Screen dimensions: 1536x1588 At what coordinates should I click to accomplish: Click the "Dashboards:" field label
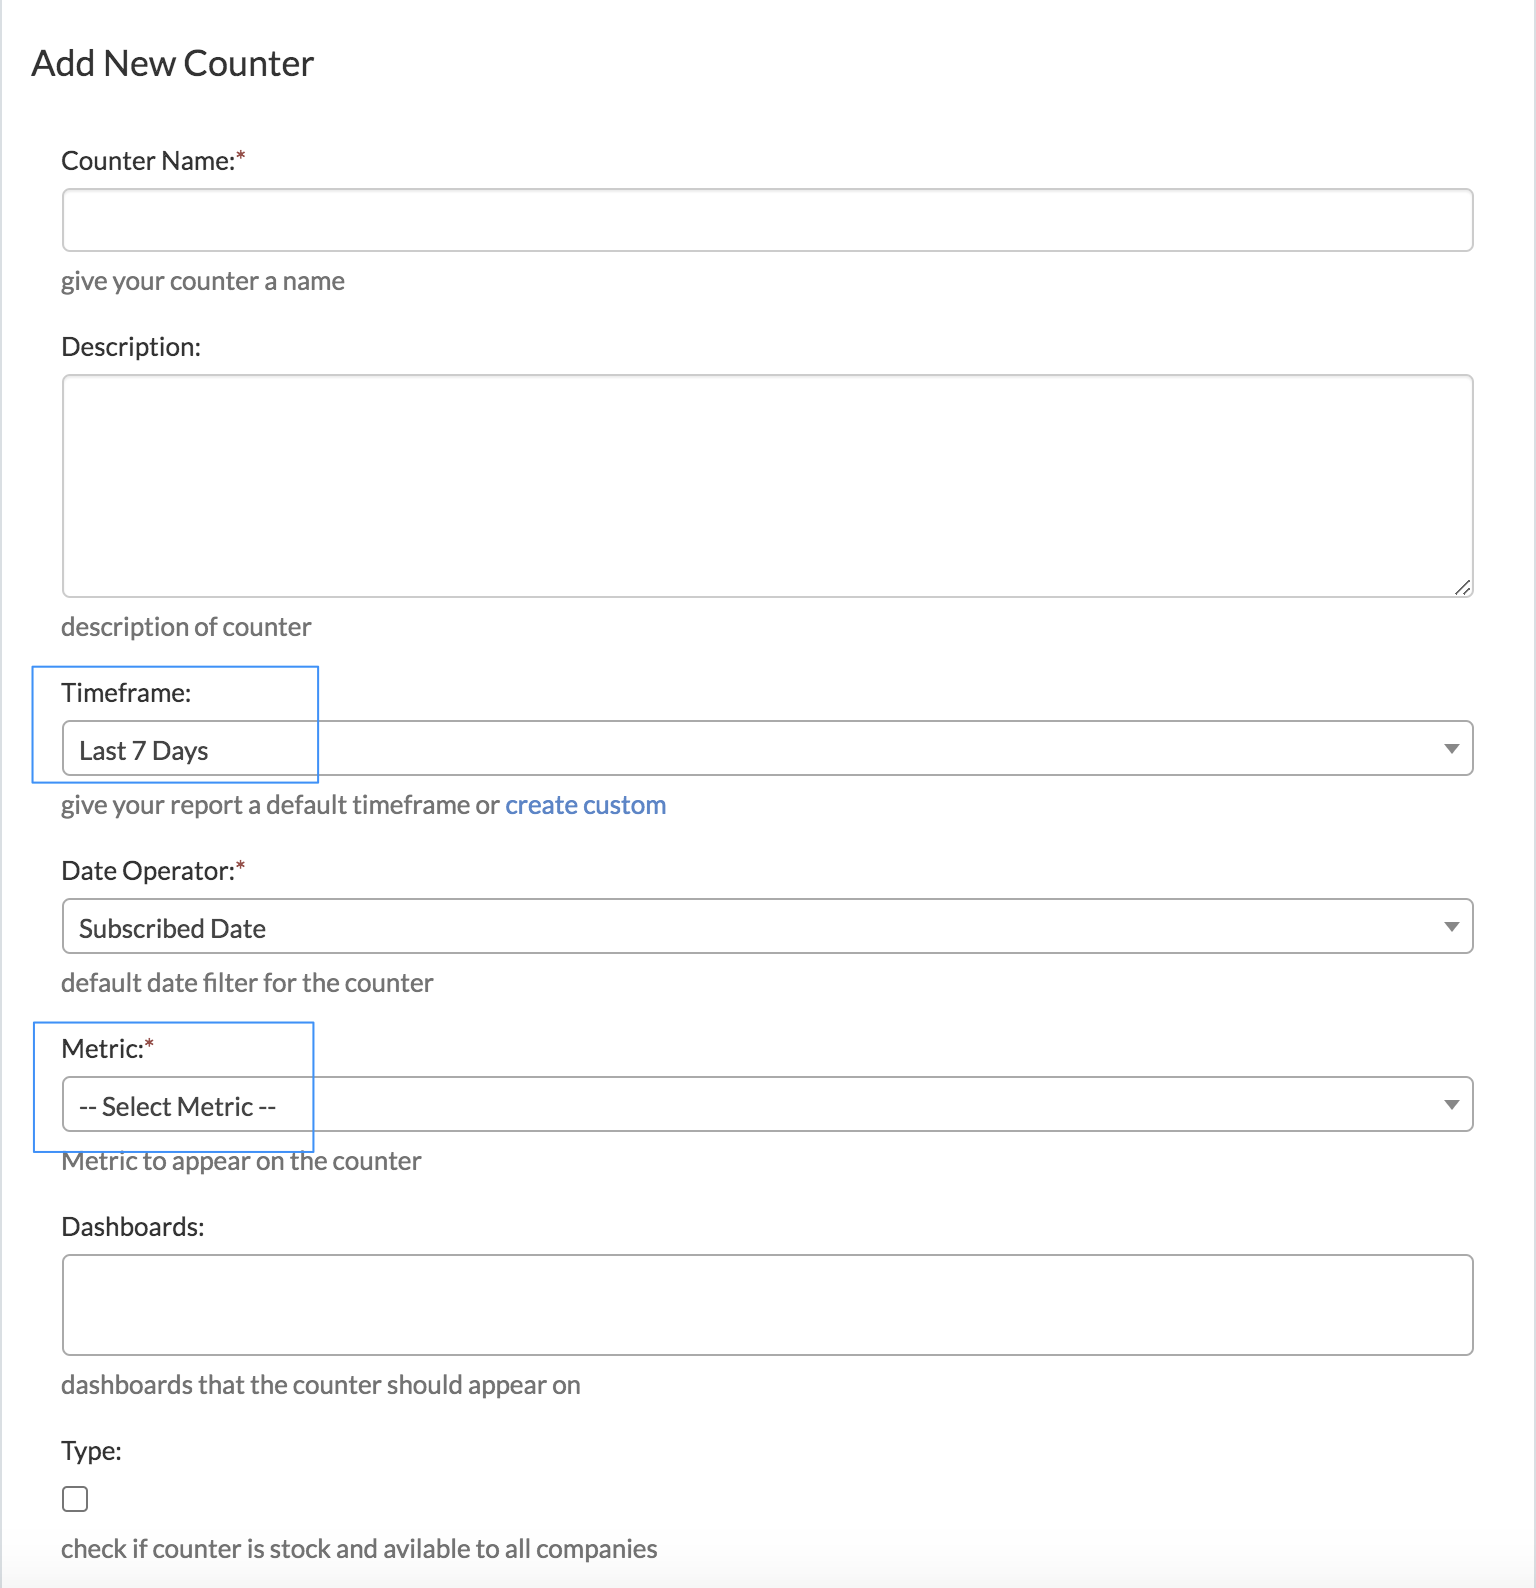tap(133, 1227)
